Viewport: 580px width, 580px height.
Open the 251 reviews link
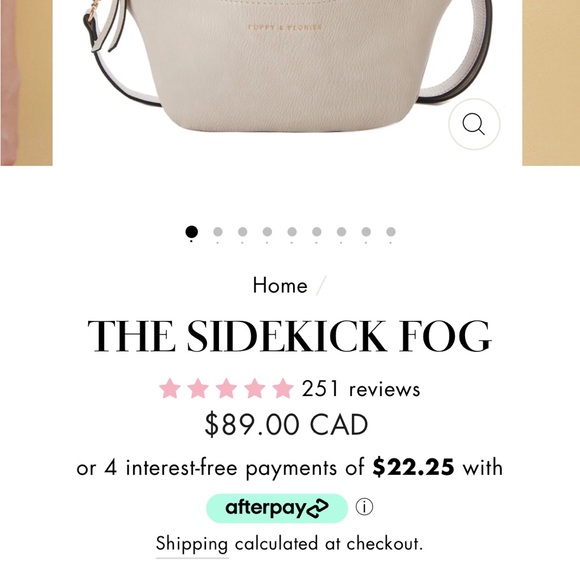361,389
